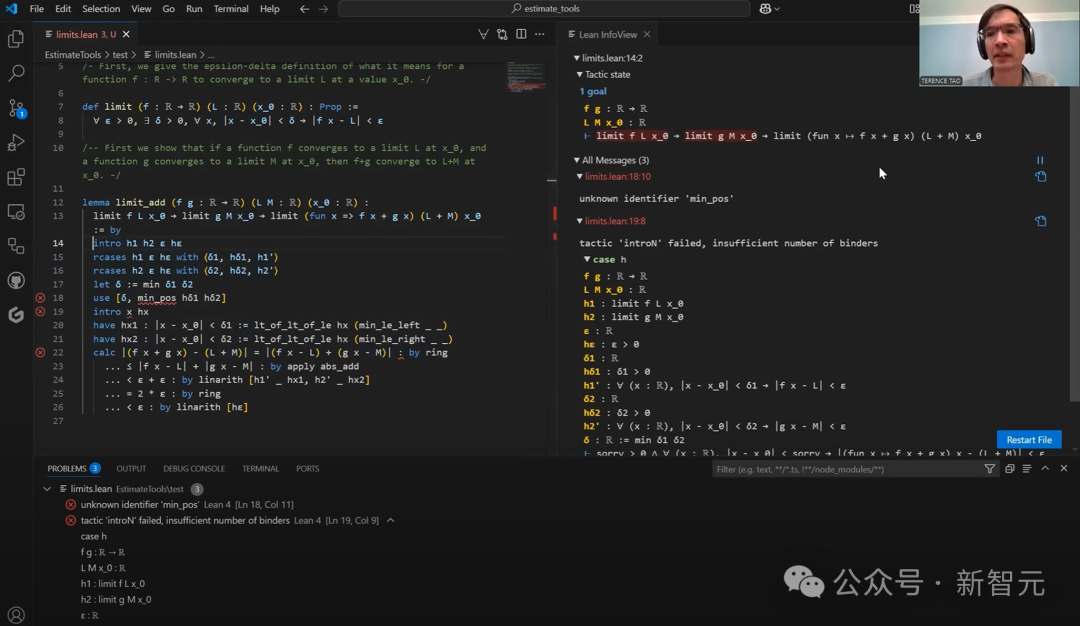Screen dimensions: 1080x626
Task: Open the Search view icon
Action: click(x=16, y=72)
